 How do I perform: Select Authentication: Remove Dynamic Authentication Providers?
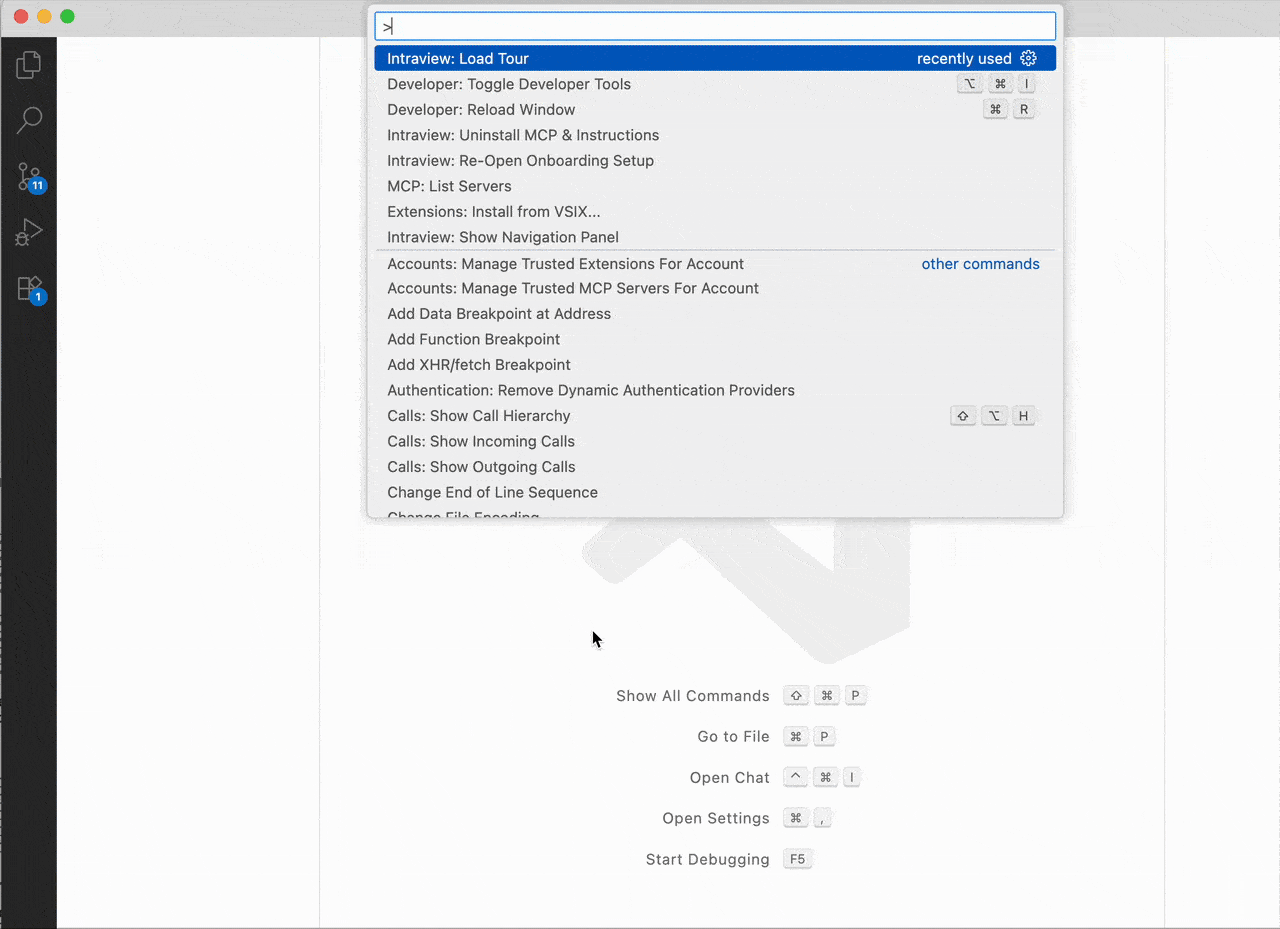pyautogui.click(x=715, y=391)
